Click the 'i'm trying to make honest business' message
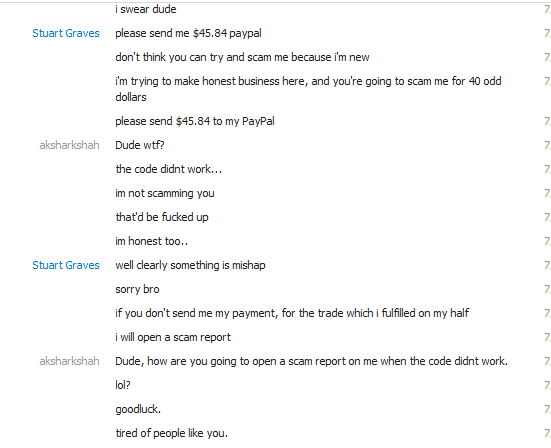The width and height of the screenshot is (551, 448). point(308,89)
